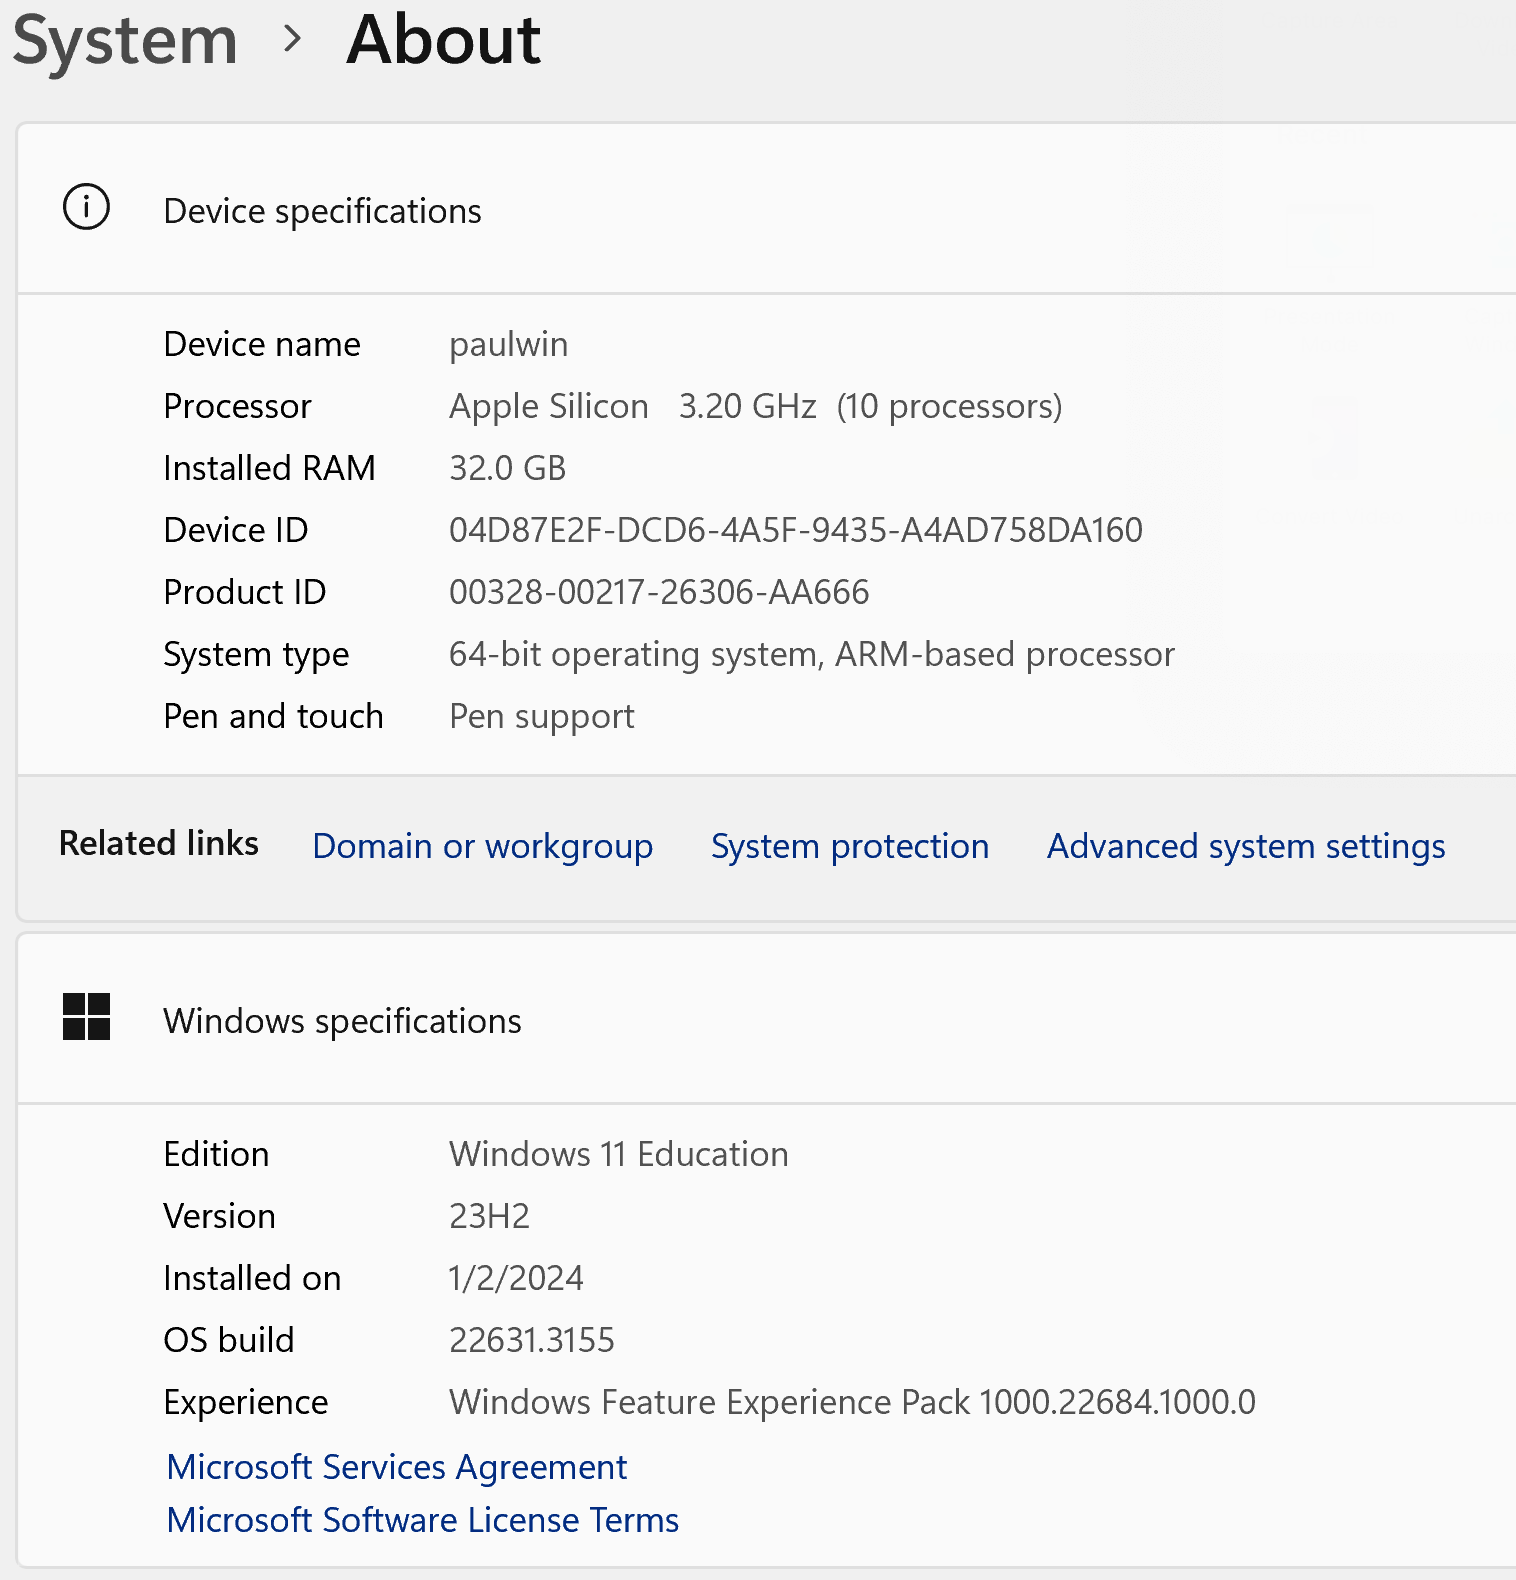The width and height of the screenshot is (1516, 1580).
Task: Select the Product ID value text
Action: (x=659, y=592)
